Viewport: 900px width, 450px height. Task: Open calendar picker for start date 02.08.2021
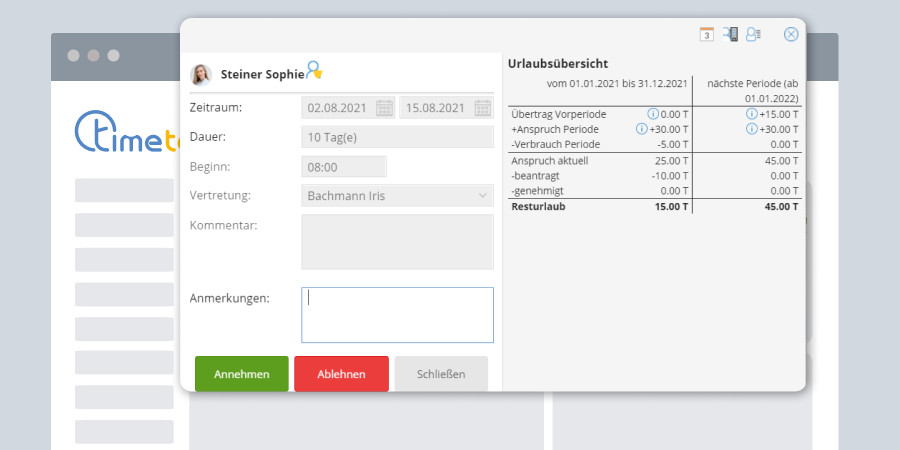tap(384, 108)
